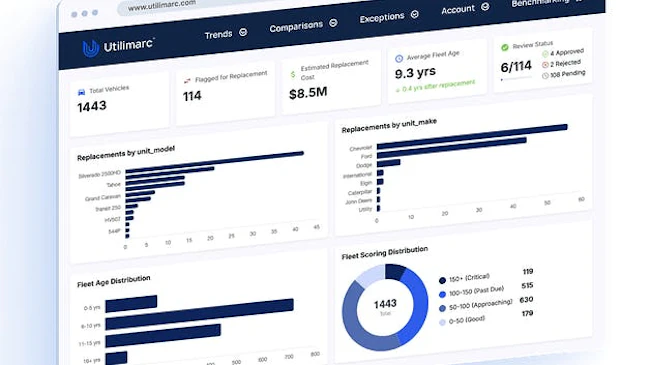Click the Fleet Scoring Distribution heading
This screenshot has width=650, height=365.
384,253
